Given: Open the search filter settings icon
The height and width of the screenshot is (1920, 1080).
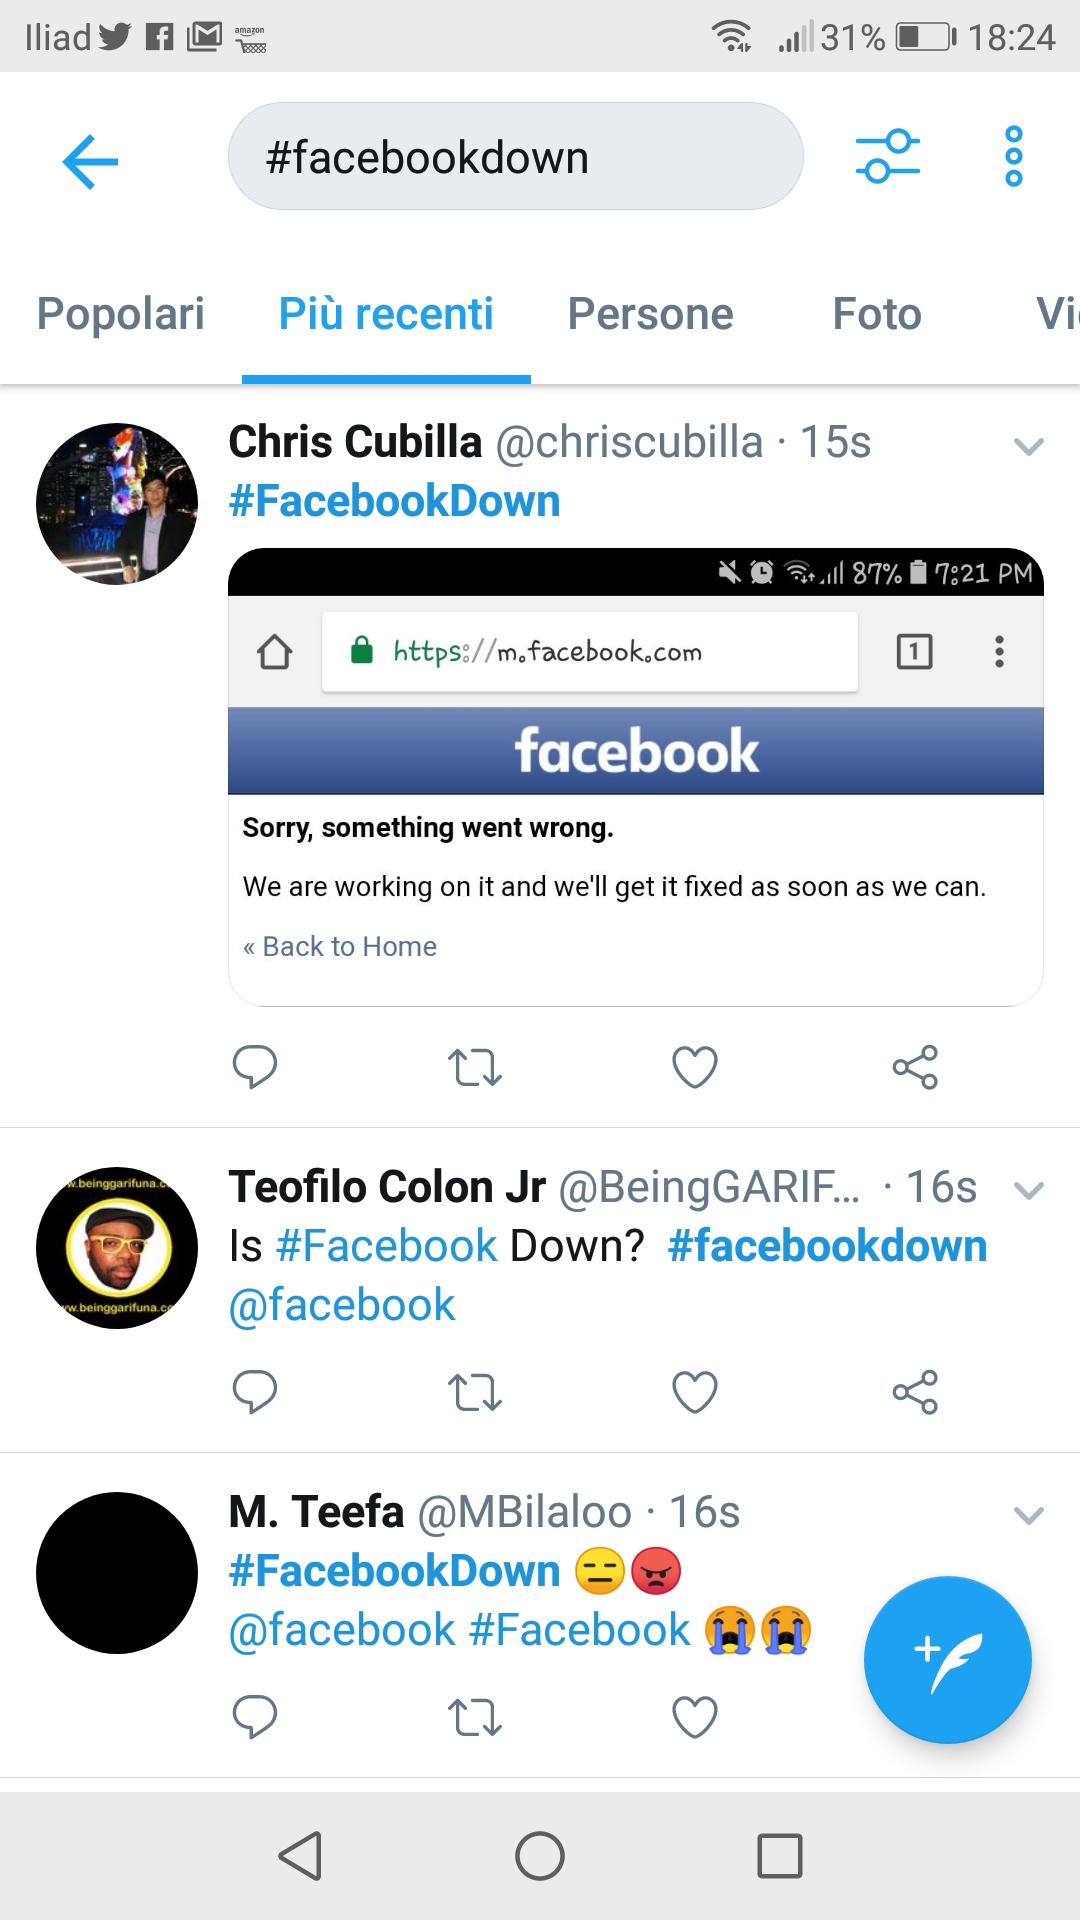Looking at the screenshot, I should click(x=887, y=156).
